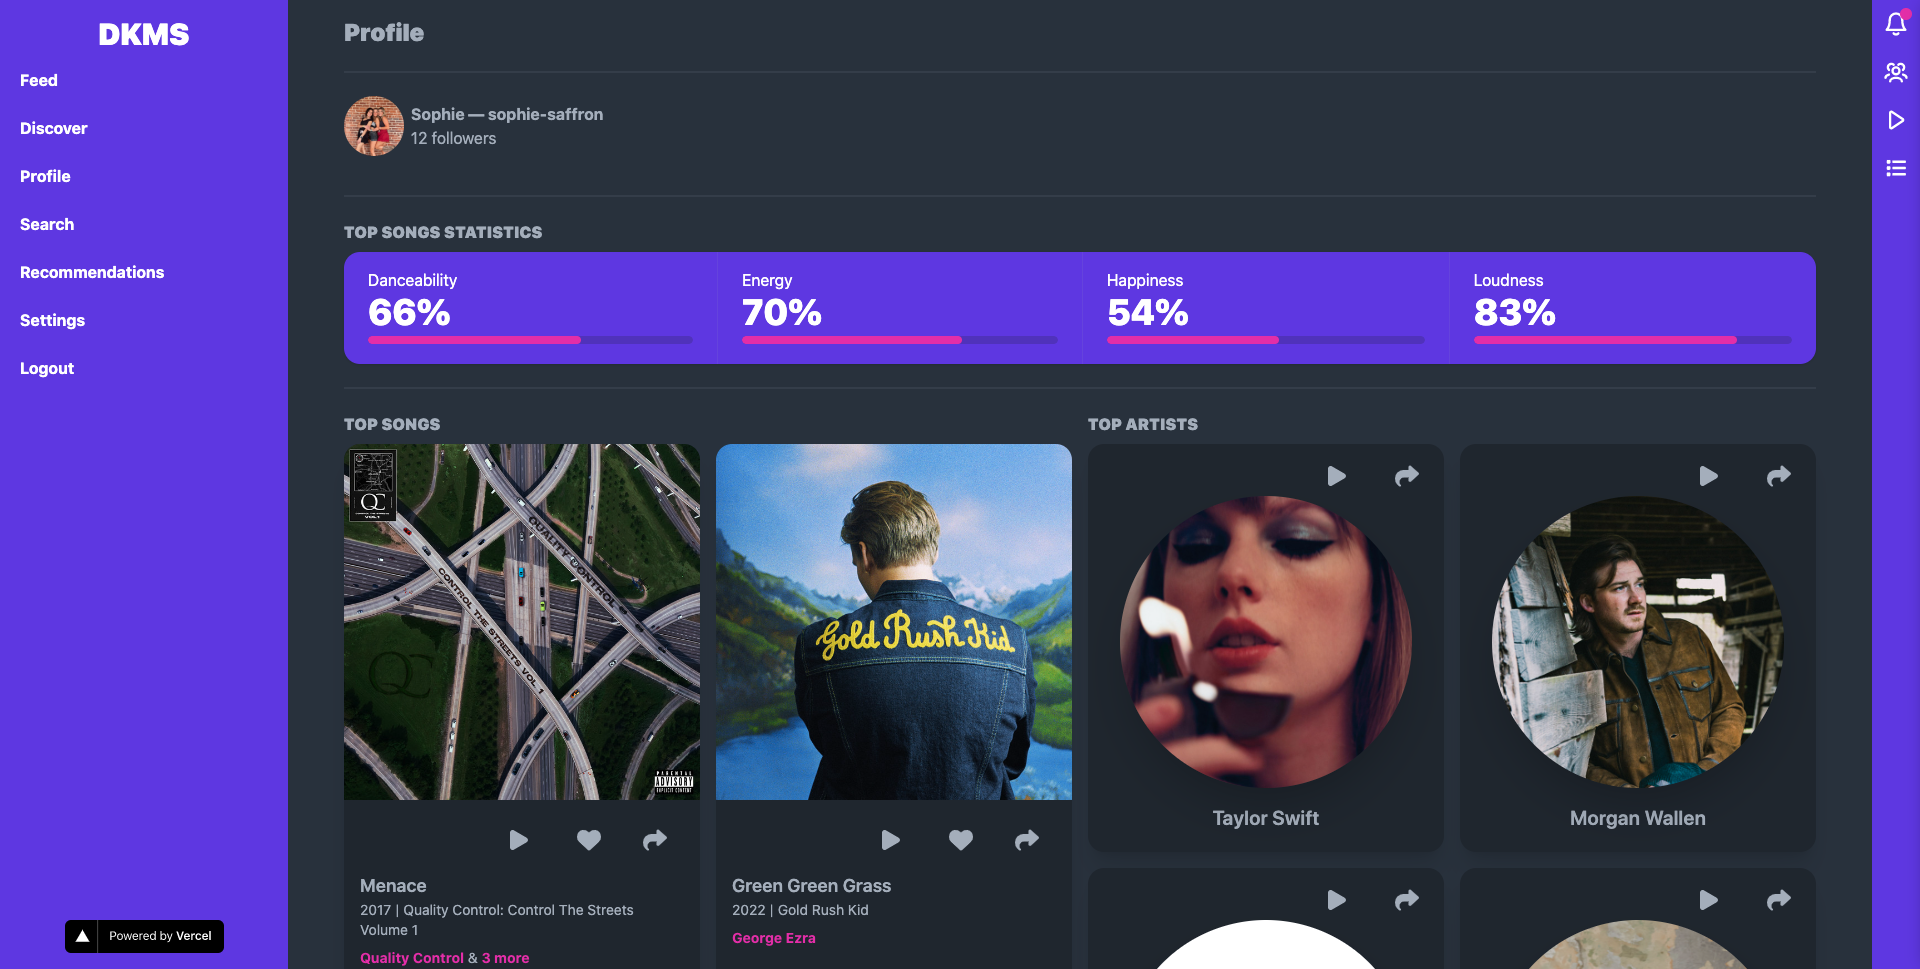Open the queue list icon
This screenshot has height=969, width=1920.
[1895, 168]
